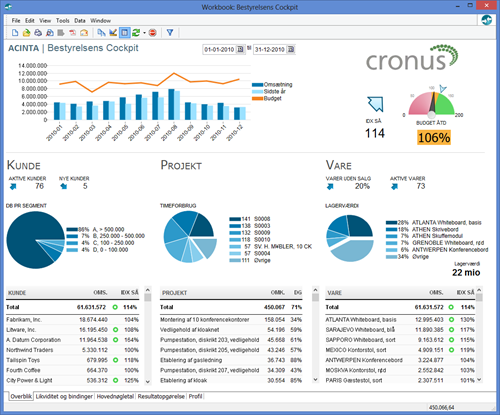
Task: Open the calendar picker for end date 31-12-2010
Action: click(291, 49)
